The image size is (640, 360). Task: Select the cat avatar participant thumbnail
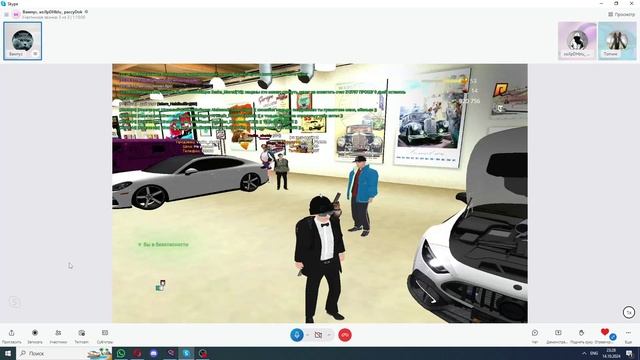click(22, 41)
